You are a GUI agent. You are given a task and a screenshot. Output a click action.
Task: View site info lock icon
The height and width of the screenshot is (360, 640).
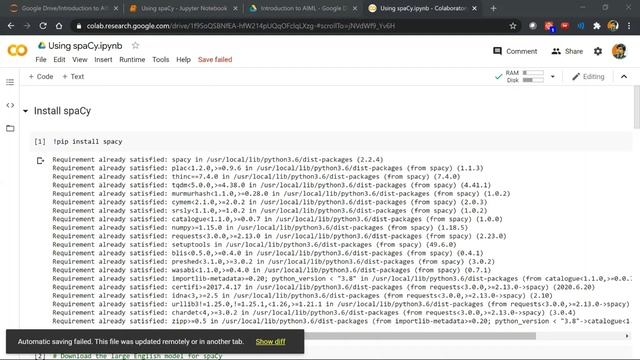79,26
